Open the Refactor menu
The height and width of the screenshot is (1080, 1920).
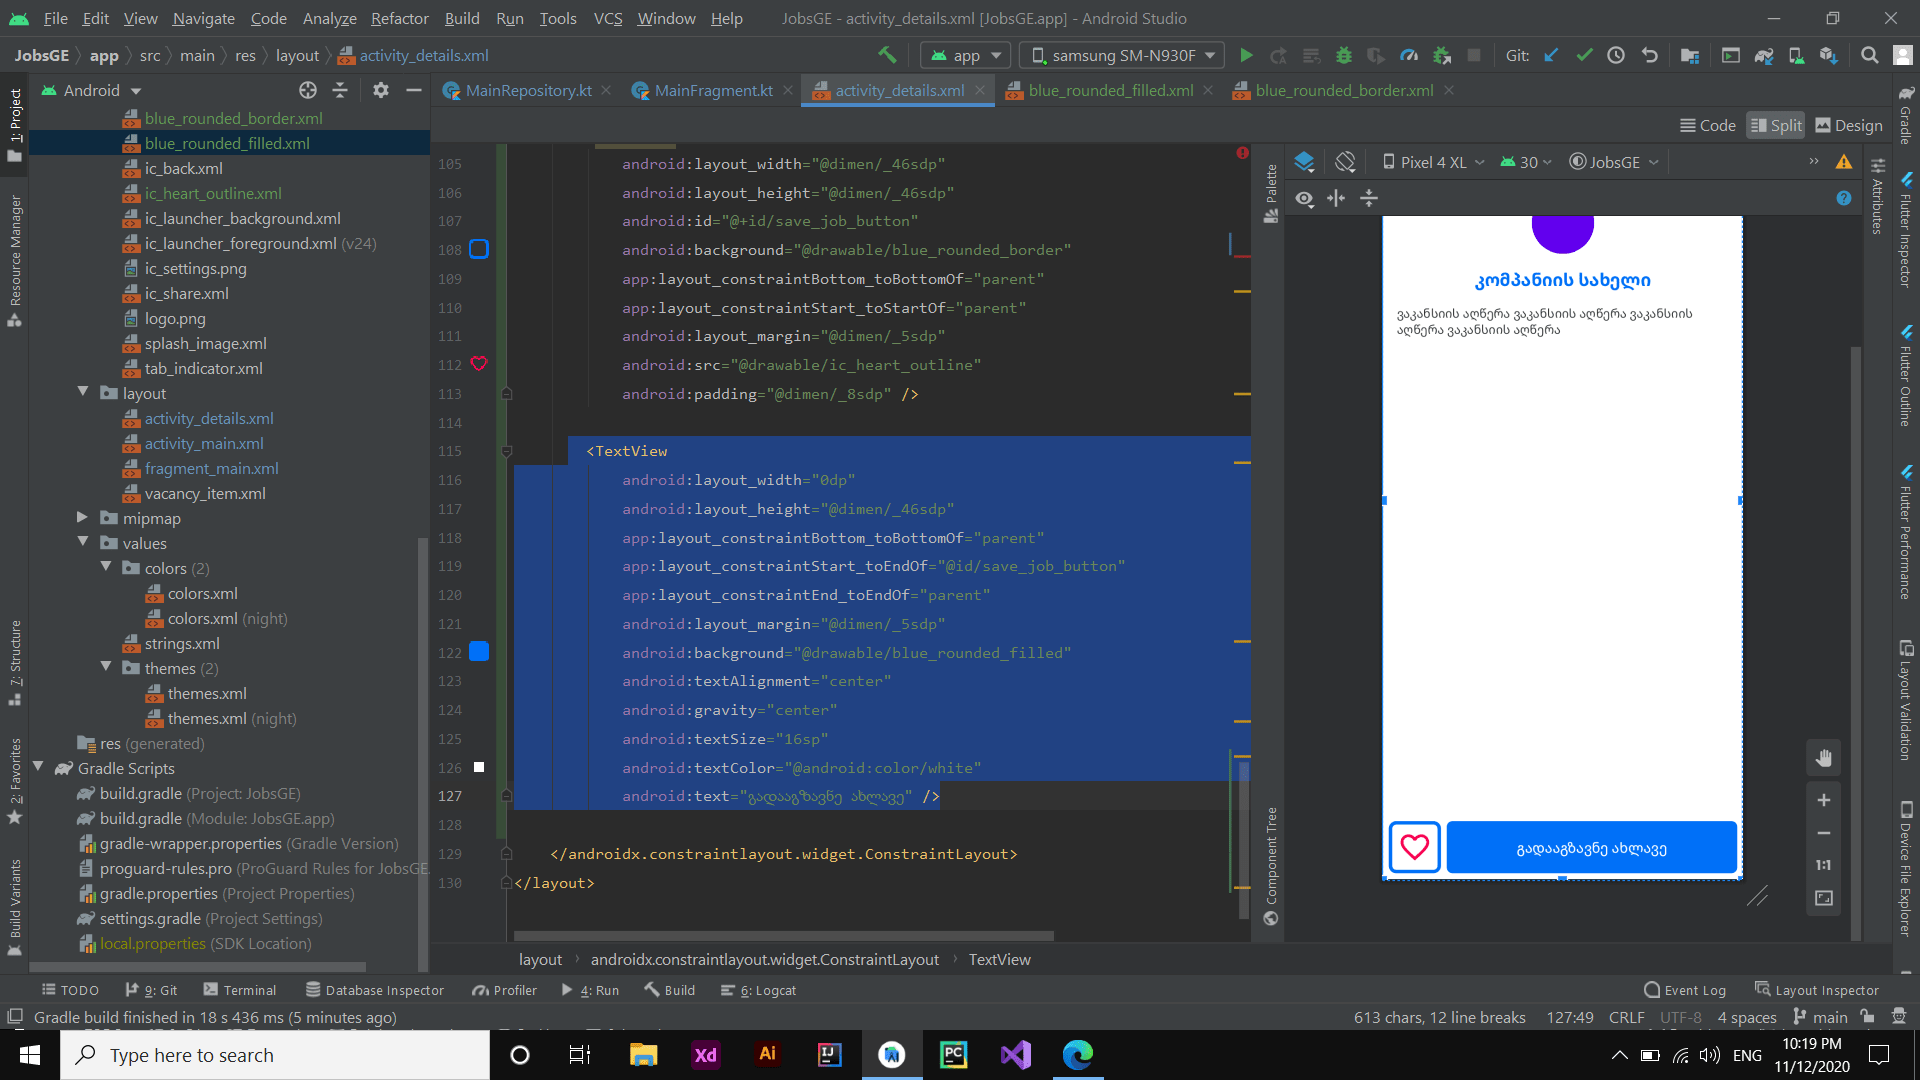(399, 18)
